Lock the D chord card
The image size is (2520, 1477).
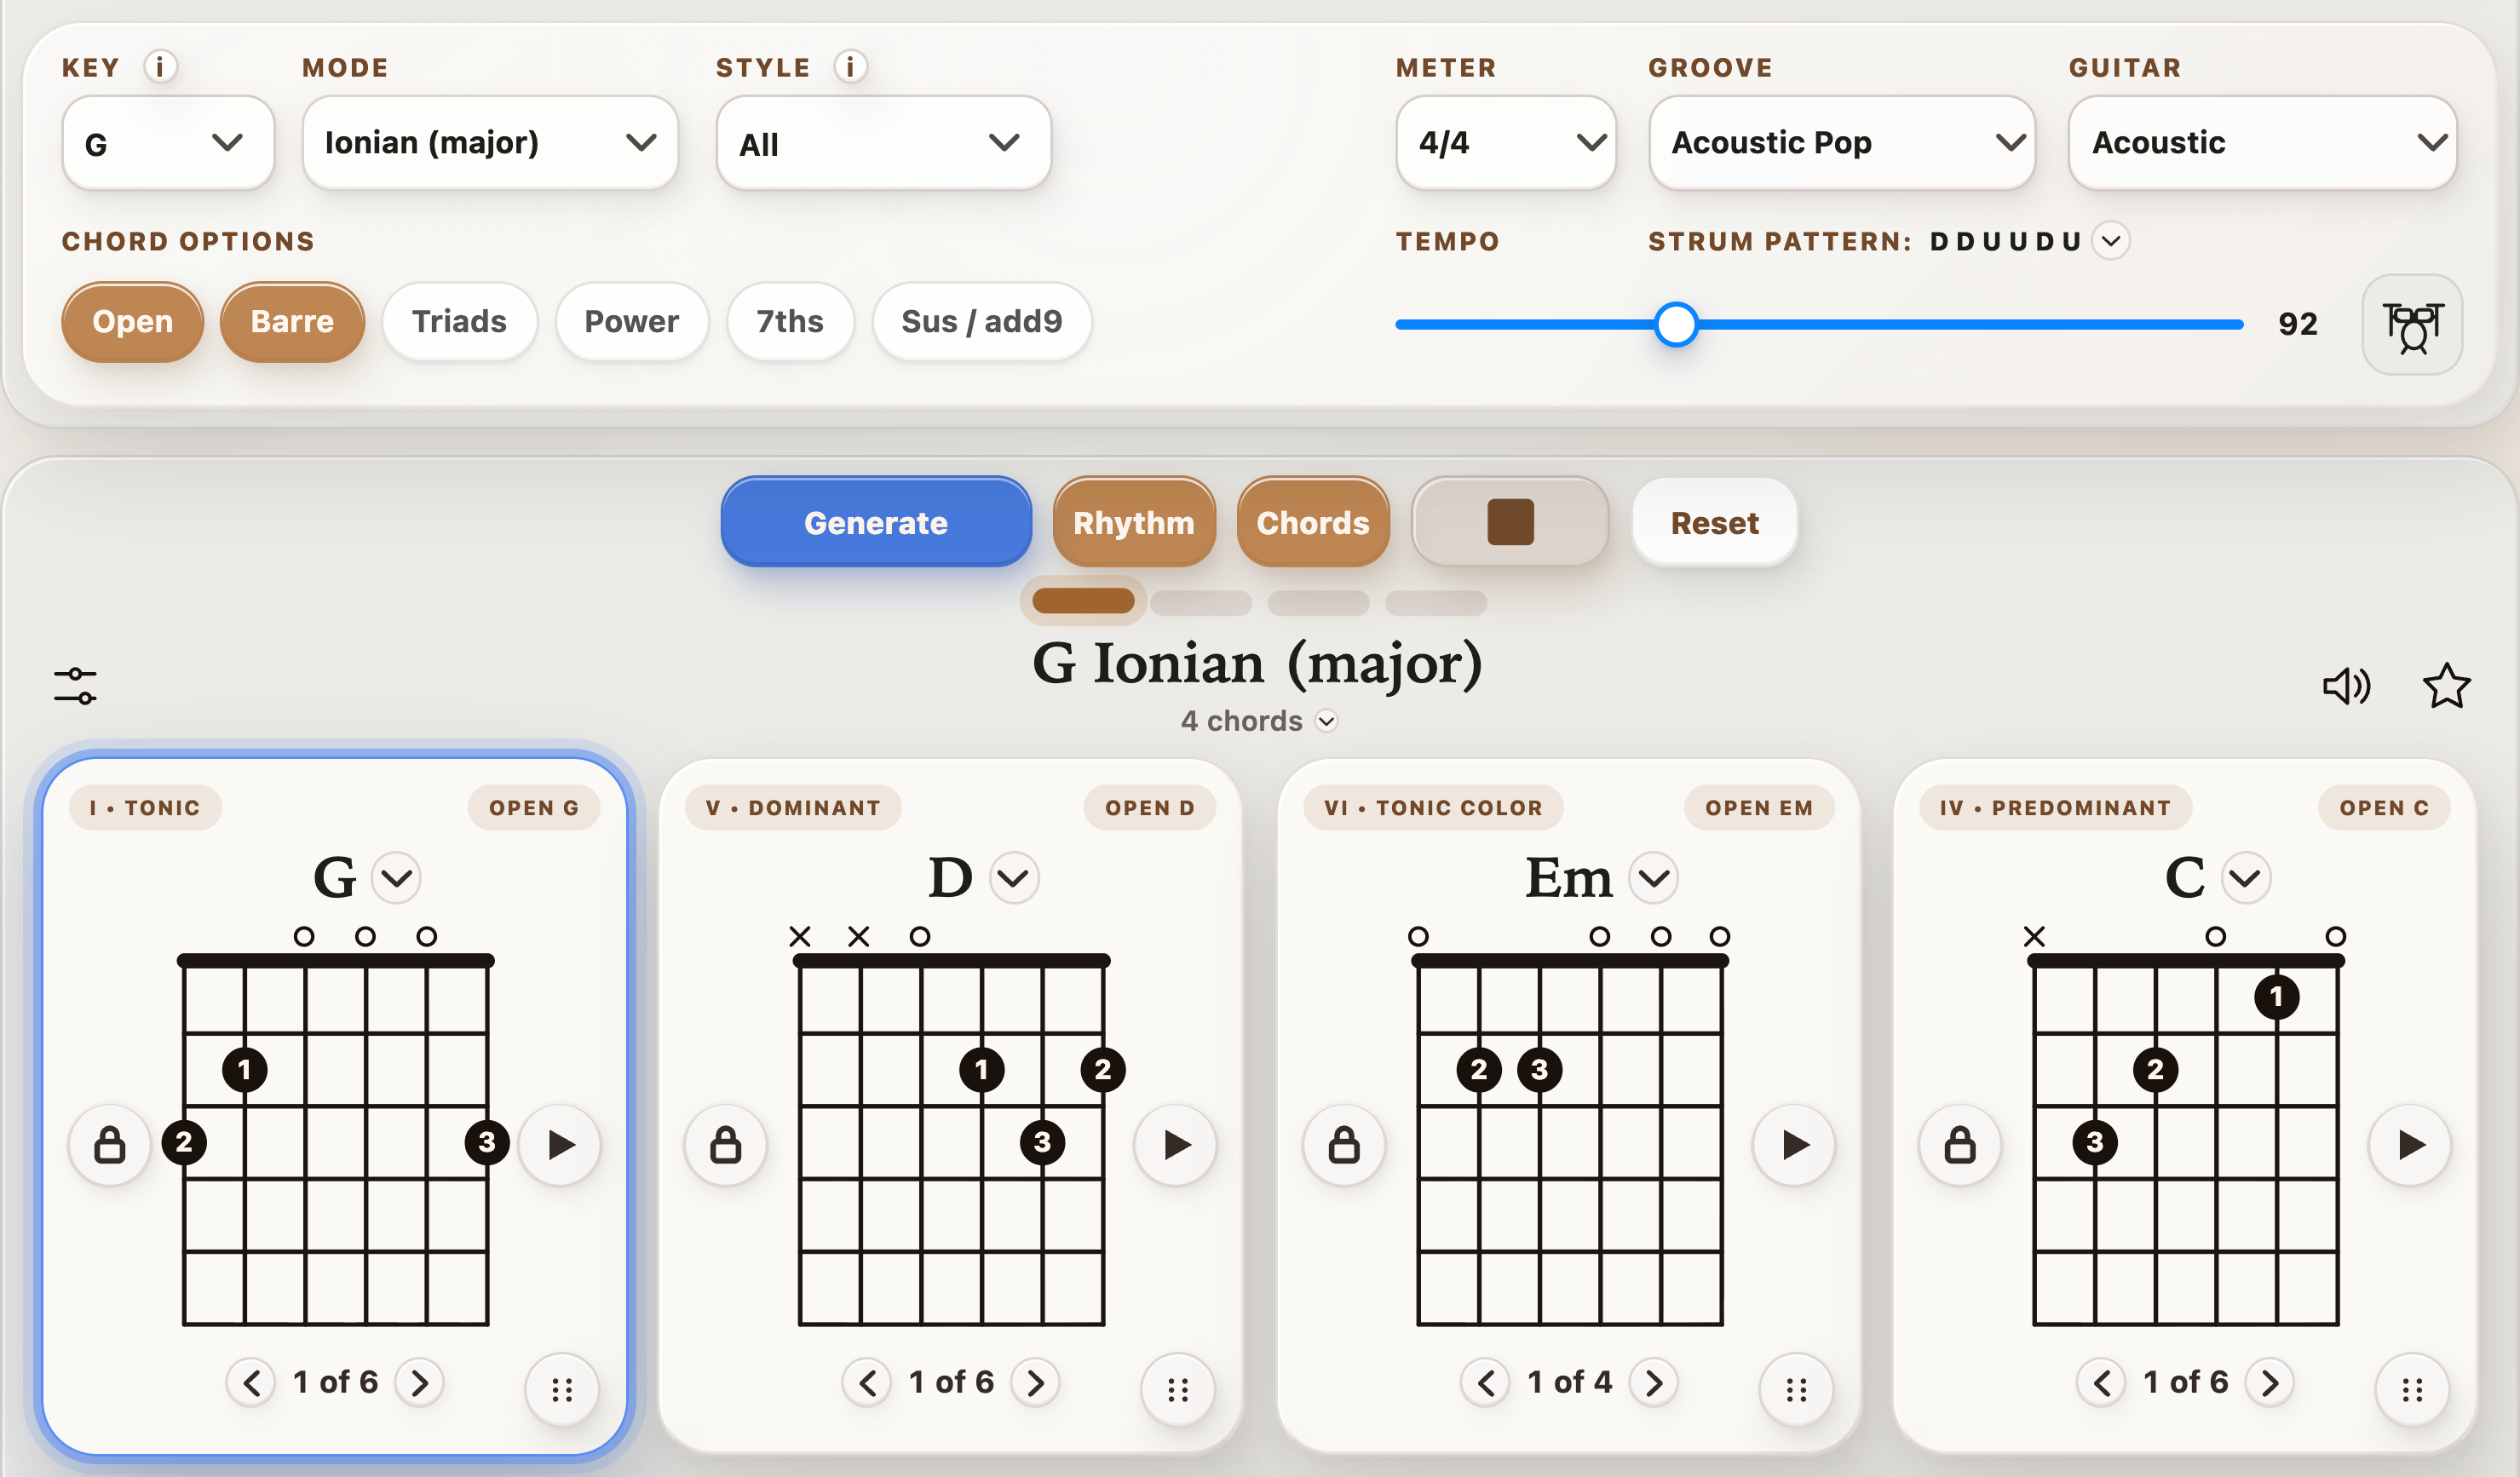(x=726, y=1144)
